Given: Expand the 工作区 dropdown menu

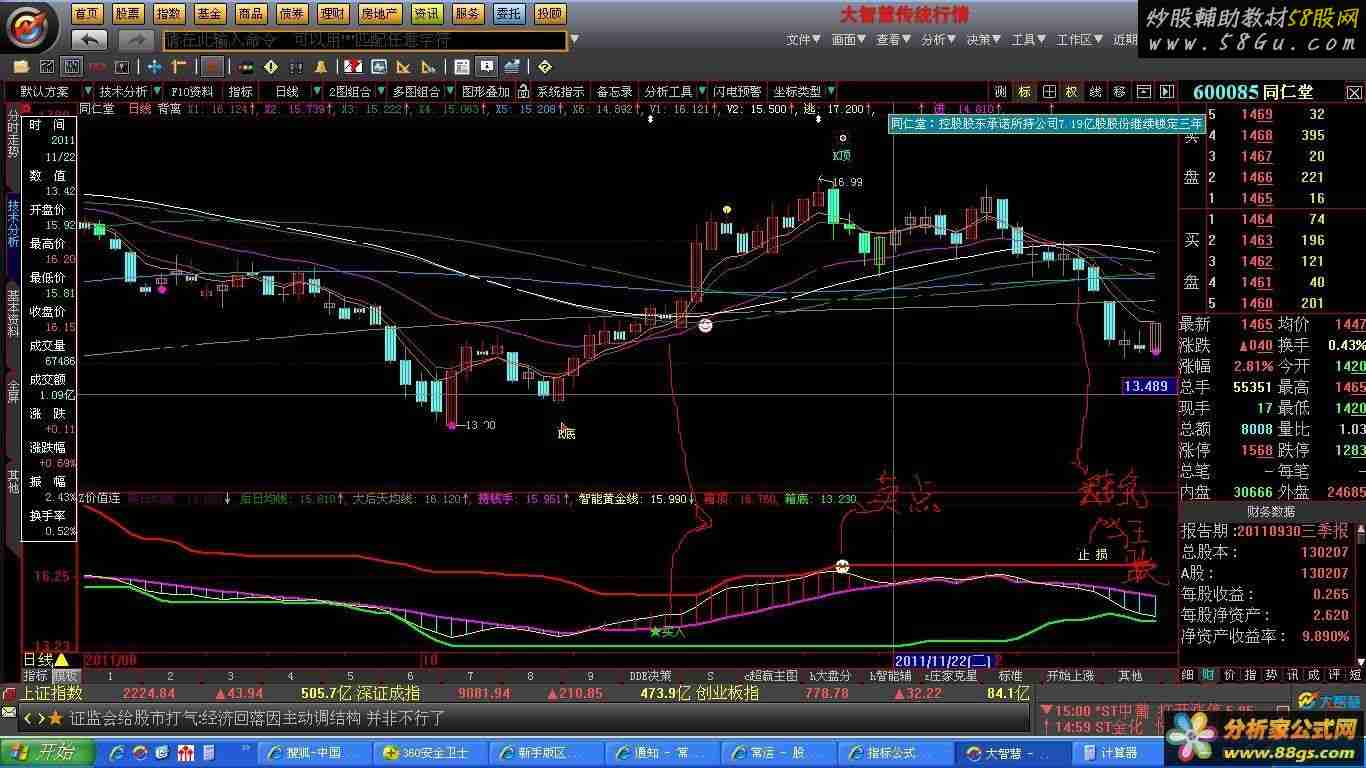Looking at the screenshot, I should tap(1079, 40).
